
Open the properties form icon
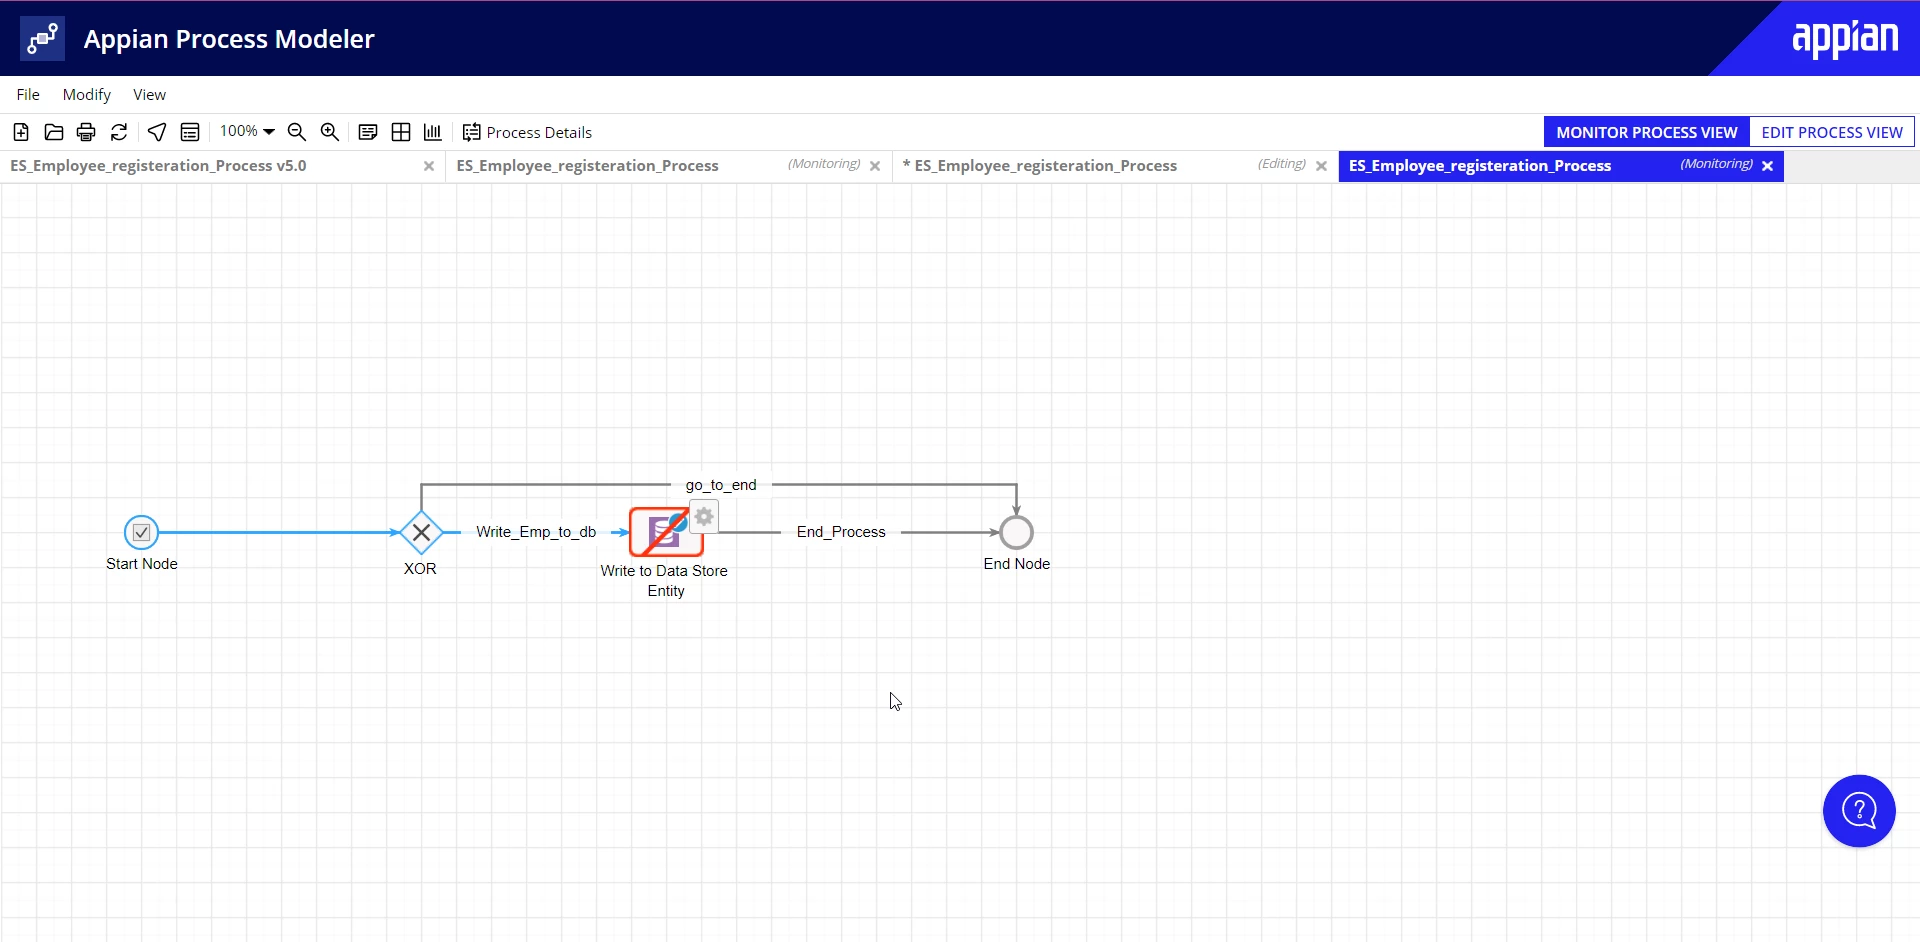click(190, 132)
